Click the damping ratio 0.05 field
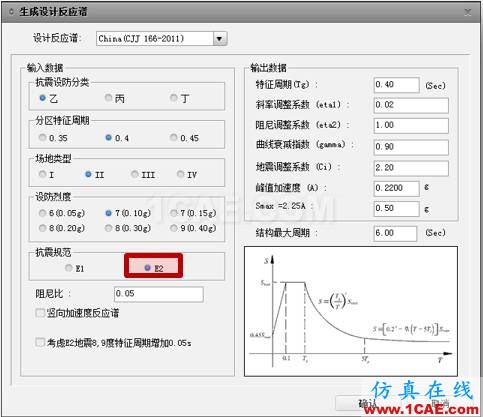Viewport: 483px width, 417px height. click(x=158, y=294)
